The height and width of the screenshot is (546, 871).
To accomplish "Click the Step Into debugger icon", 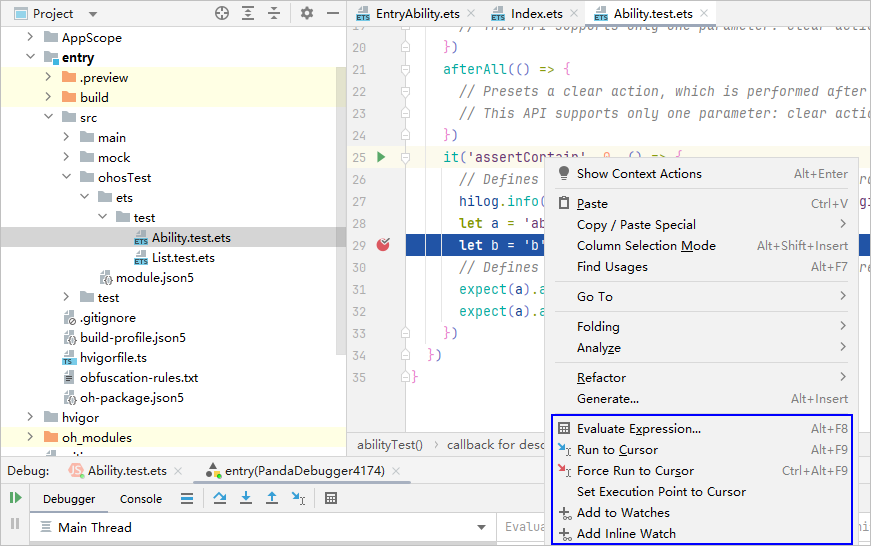I will click(x=246, y=498).
